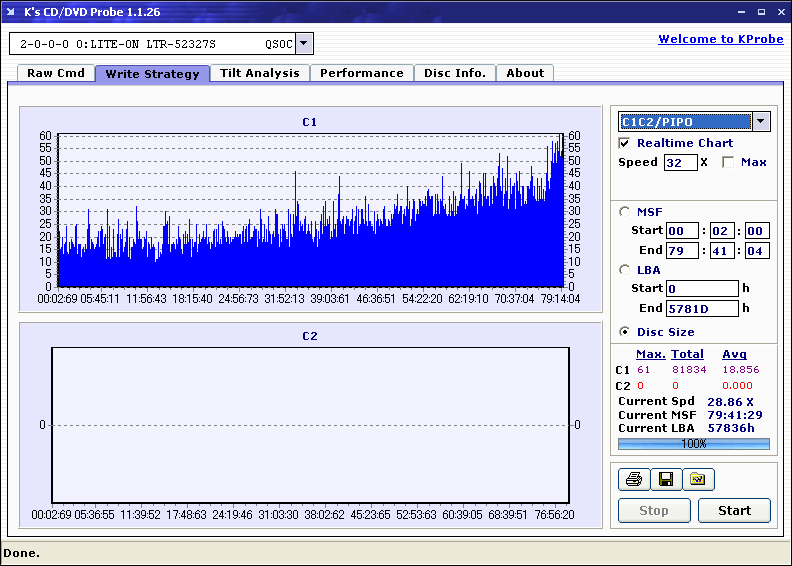
Task: Click the floppy disk save icon
Action: [666, 480]
